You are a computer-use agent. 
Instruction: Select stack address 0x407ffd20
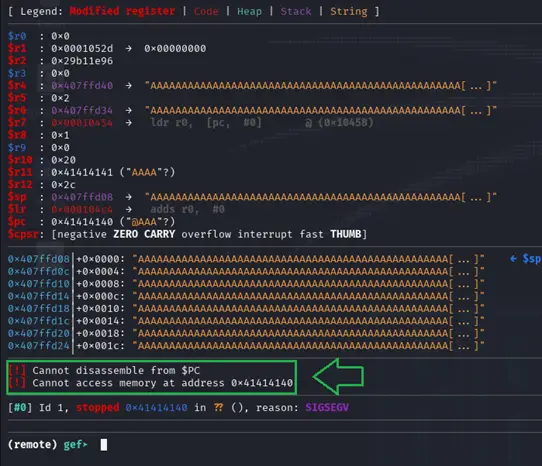tap(38, 333)
